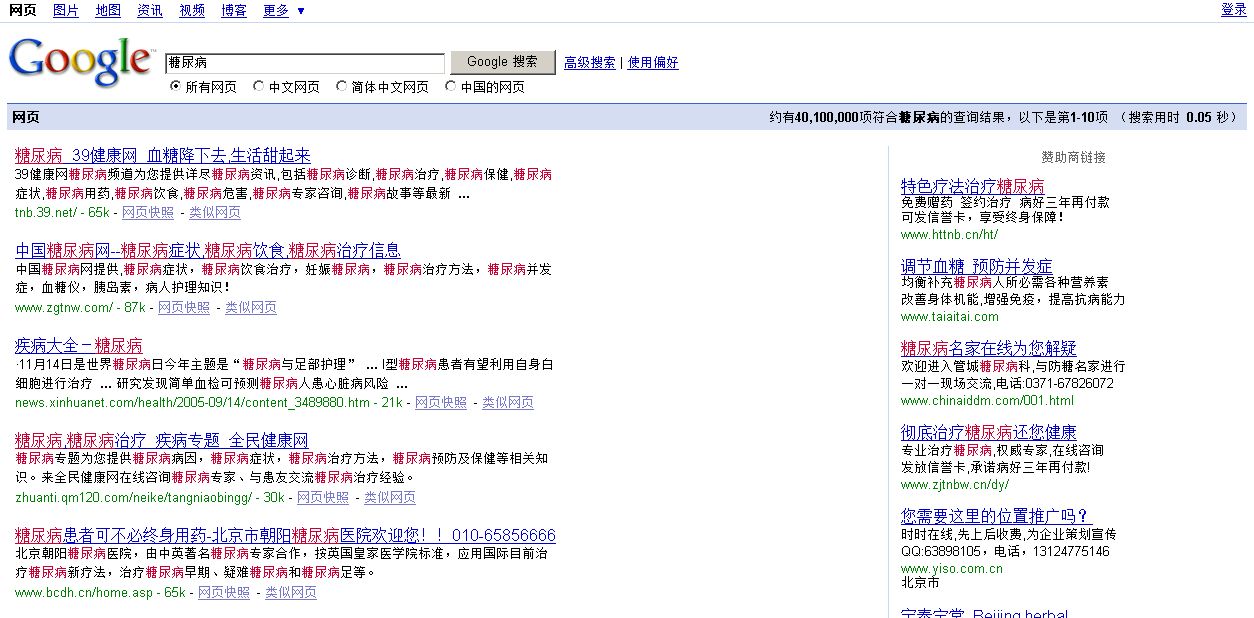
Task: Open sponsored link 您需要这里的位置推广吗？
Action: tap(995, 516)
